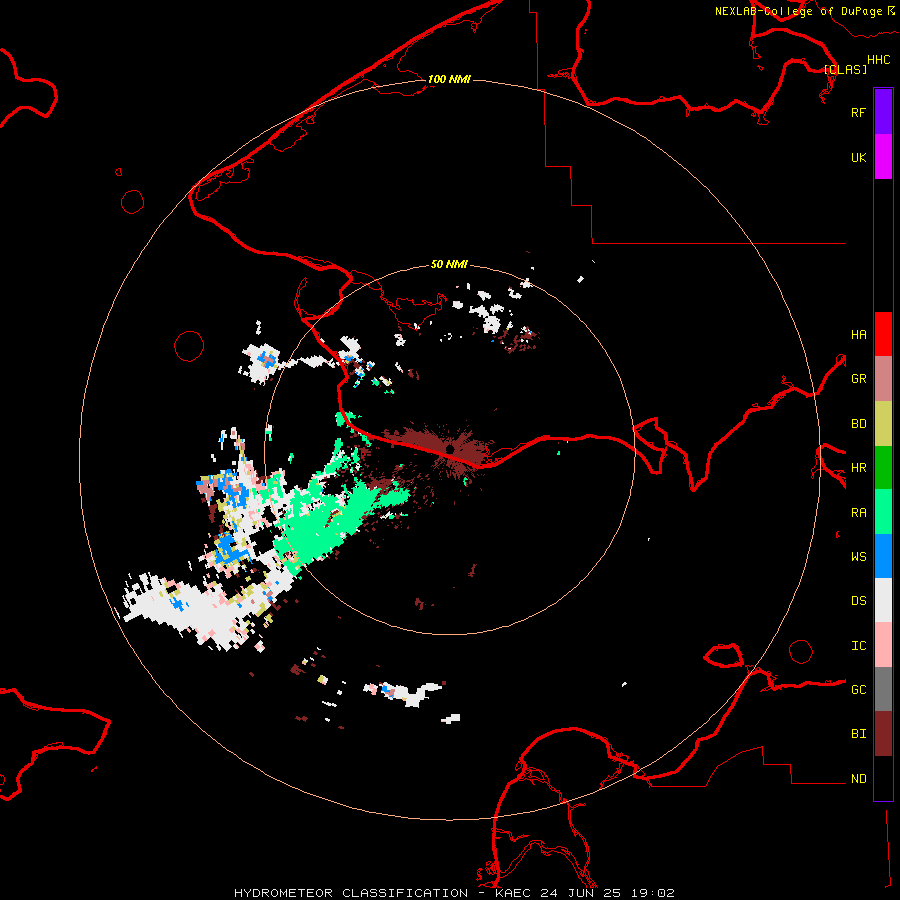Click the RF legend label
900x900 pixels.
tap(858, 112)
